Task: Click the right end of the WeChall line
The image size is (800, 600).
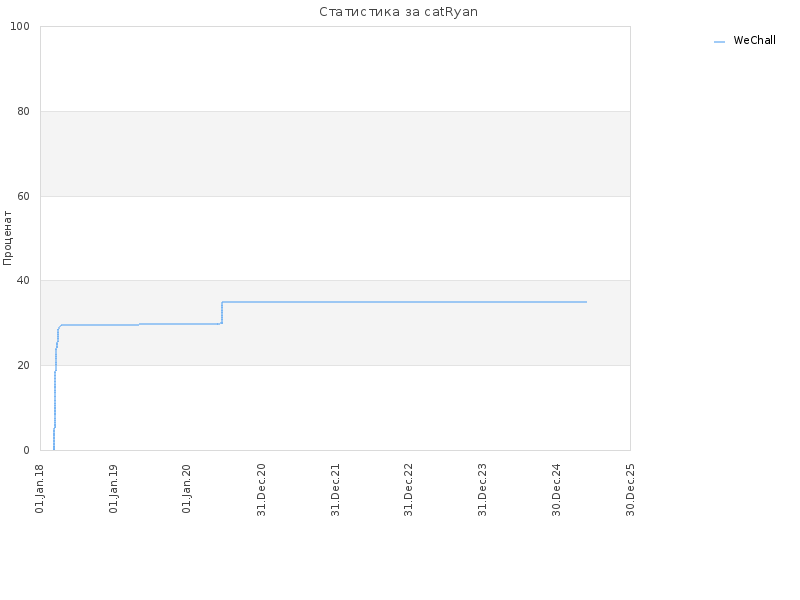Action: (x=586, y=302)
